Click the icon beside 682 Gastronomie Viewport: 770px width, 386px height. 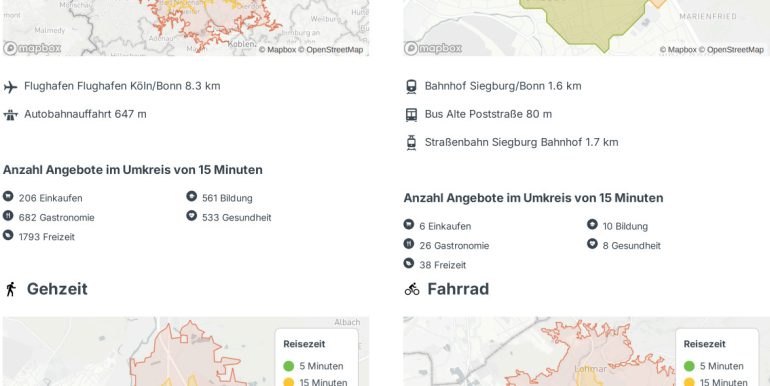[x=8, y=216]
